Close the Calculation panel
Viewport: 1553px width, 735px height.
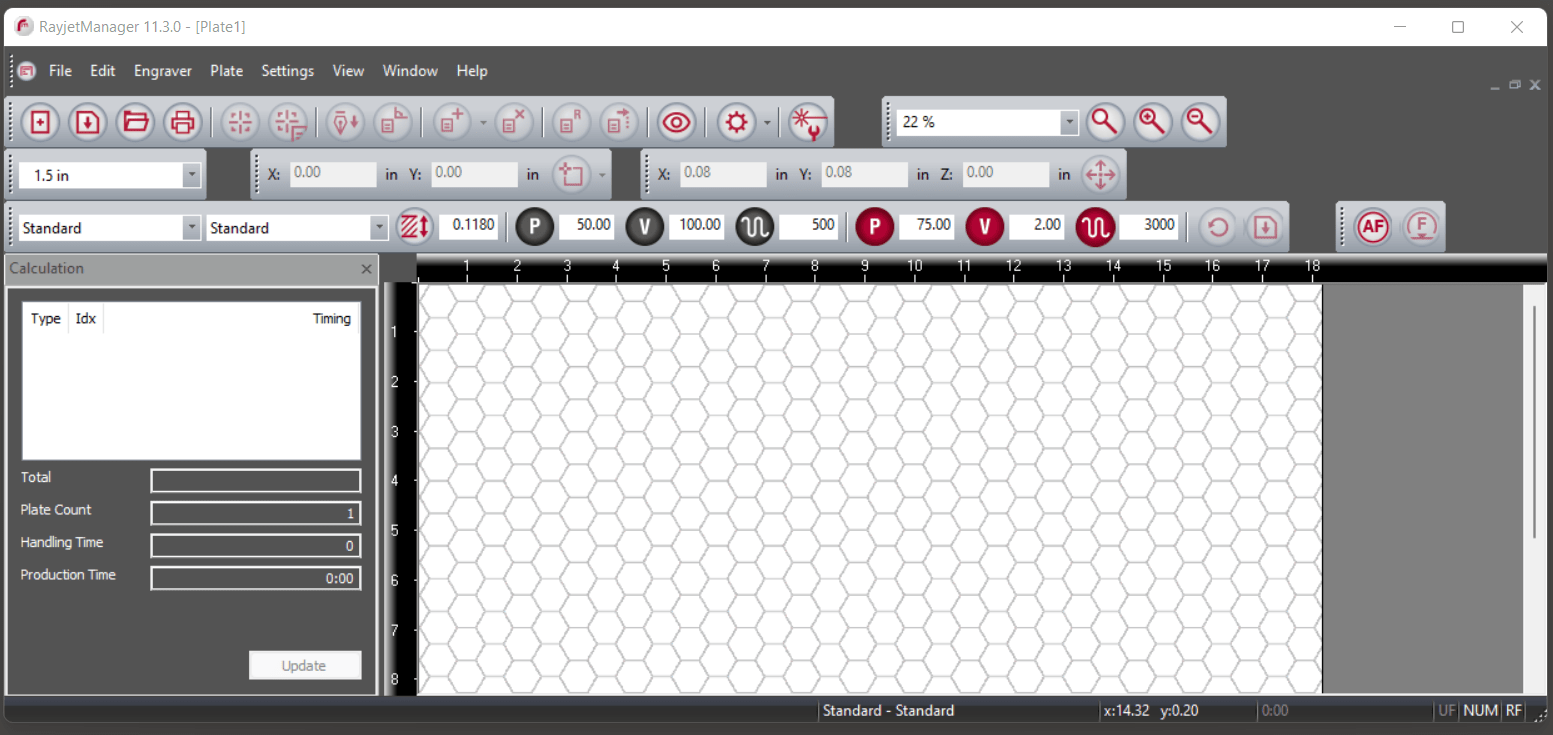coord(366,269)
